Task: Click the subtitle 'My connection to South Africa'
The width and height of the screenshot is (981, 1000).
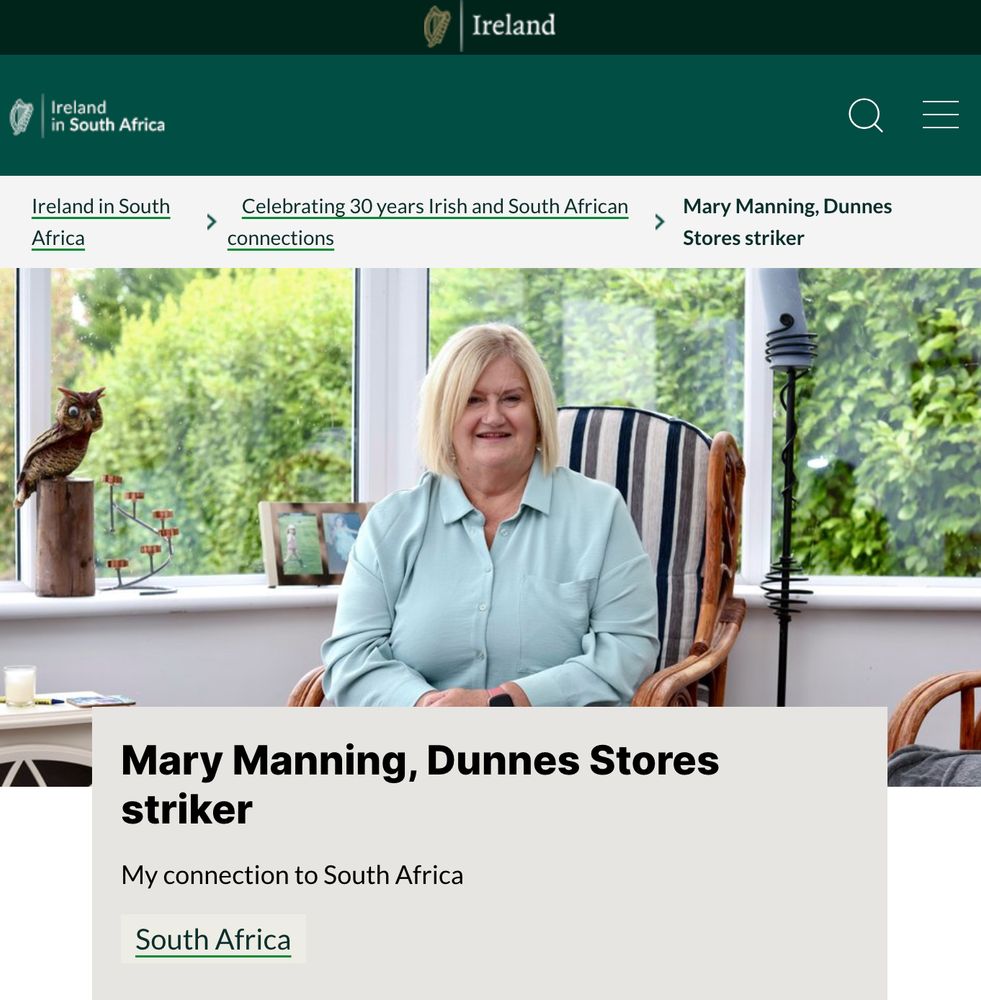Action: pos(292,875)
